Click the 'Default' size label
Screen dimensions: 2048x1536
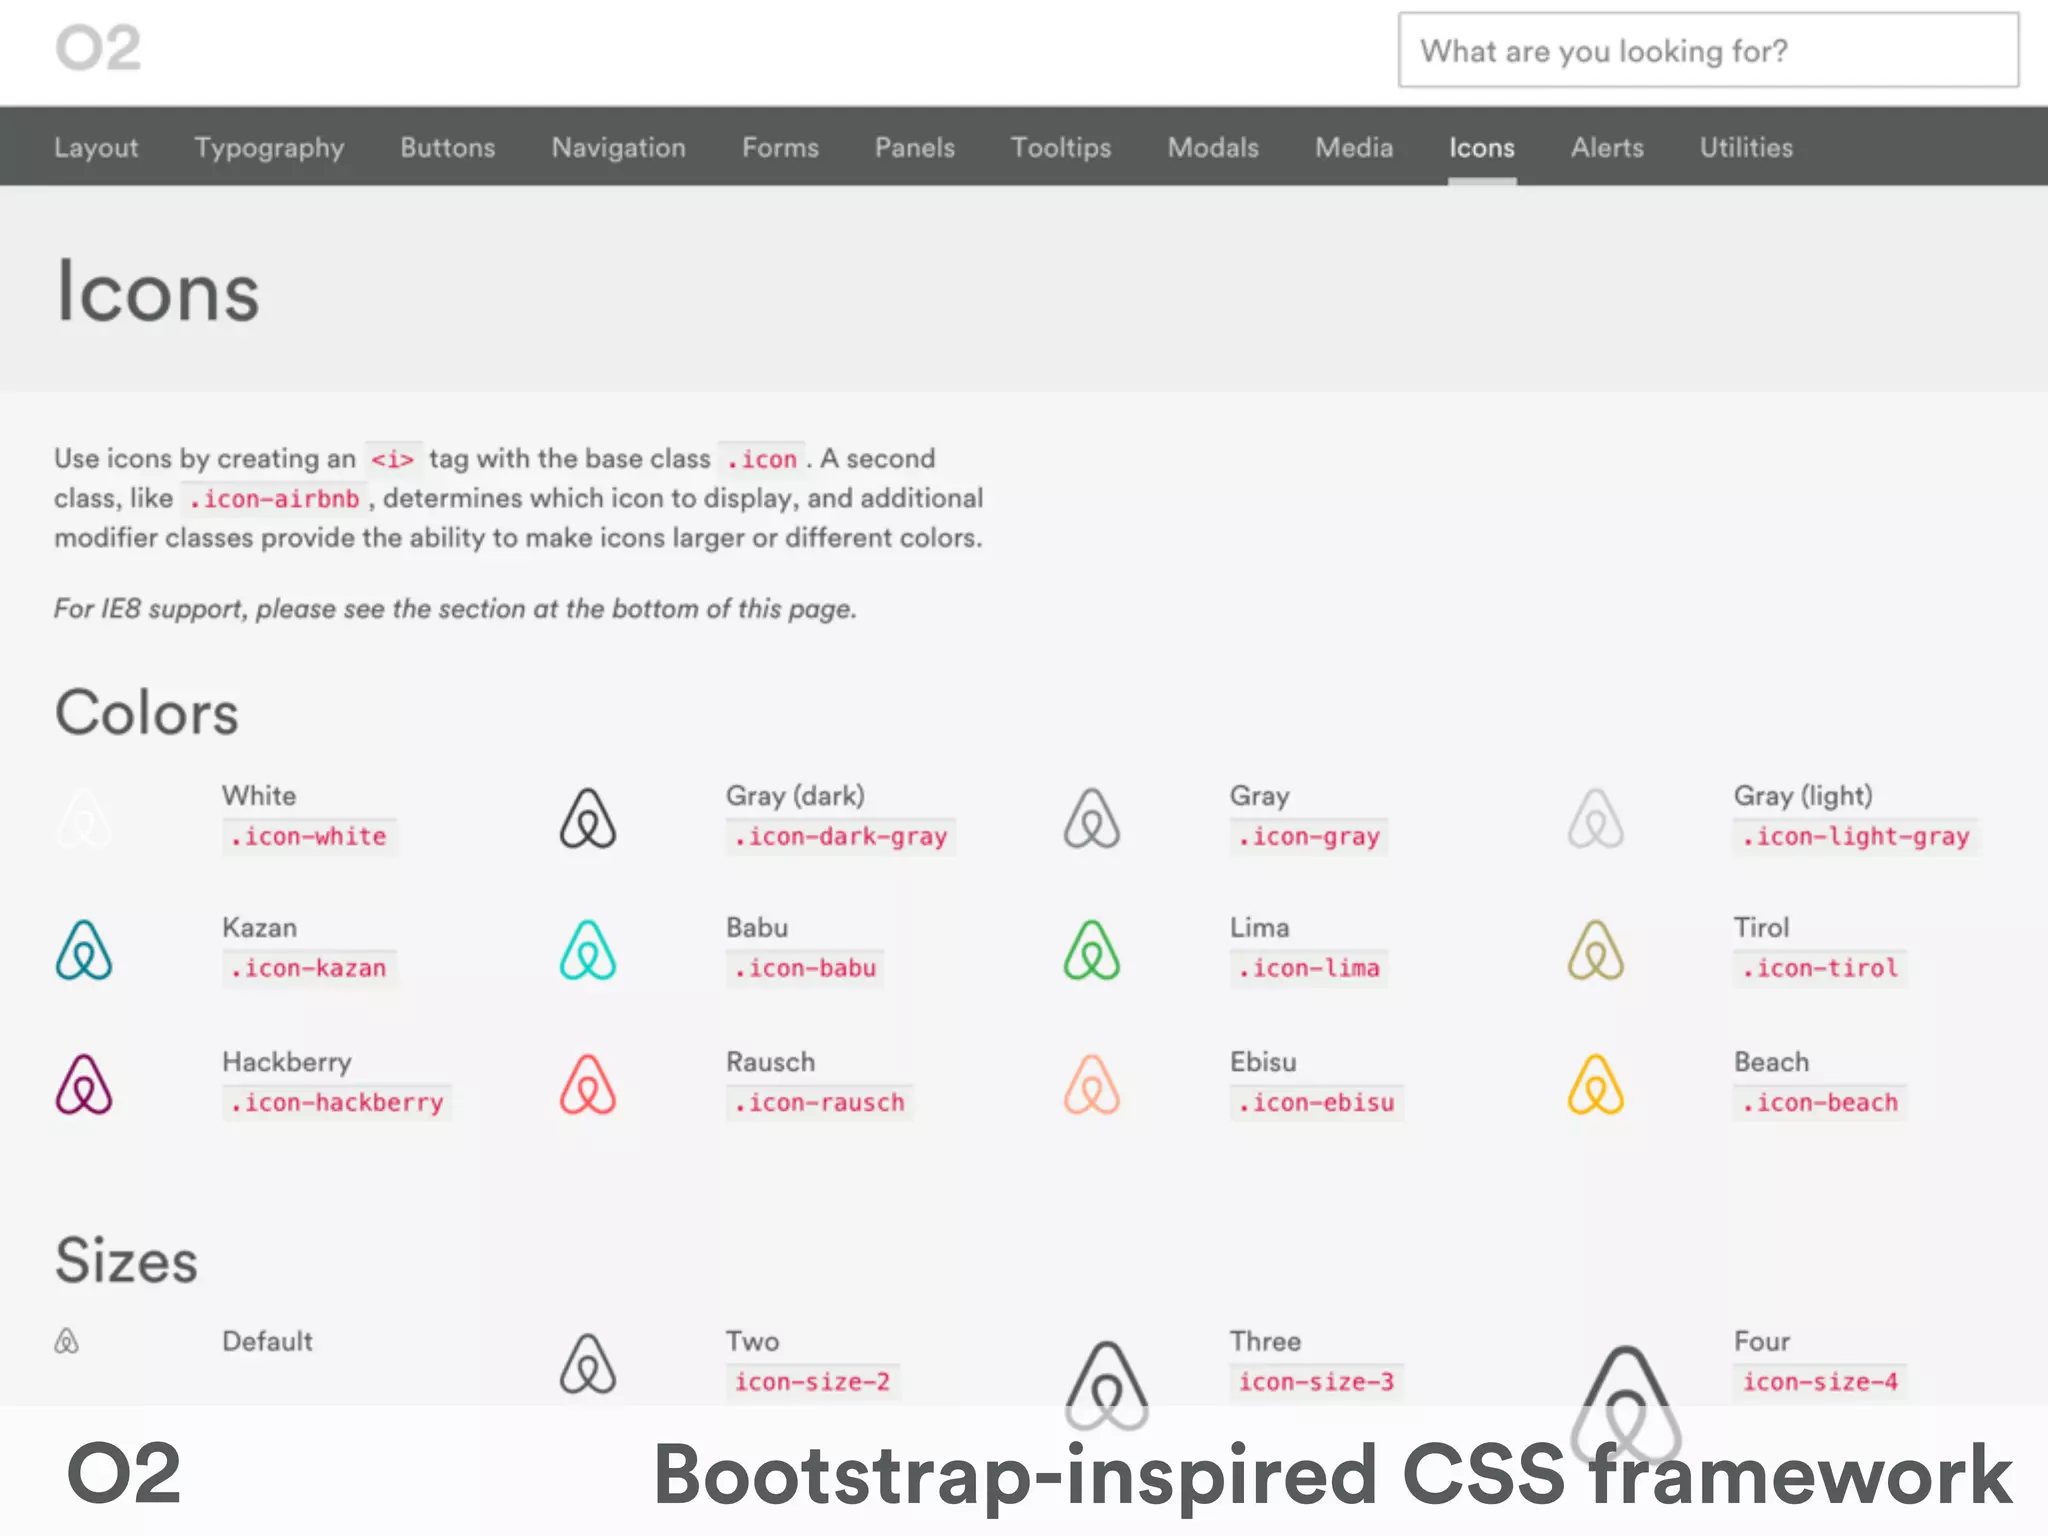click(x=267, y=1341)
